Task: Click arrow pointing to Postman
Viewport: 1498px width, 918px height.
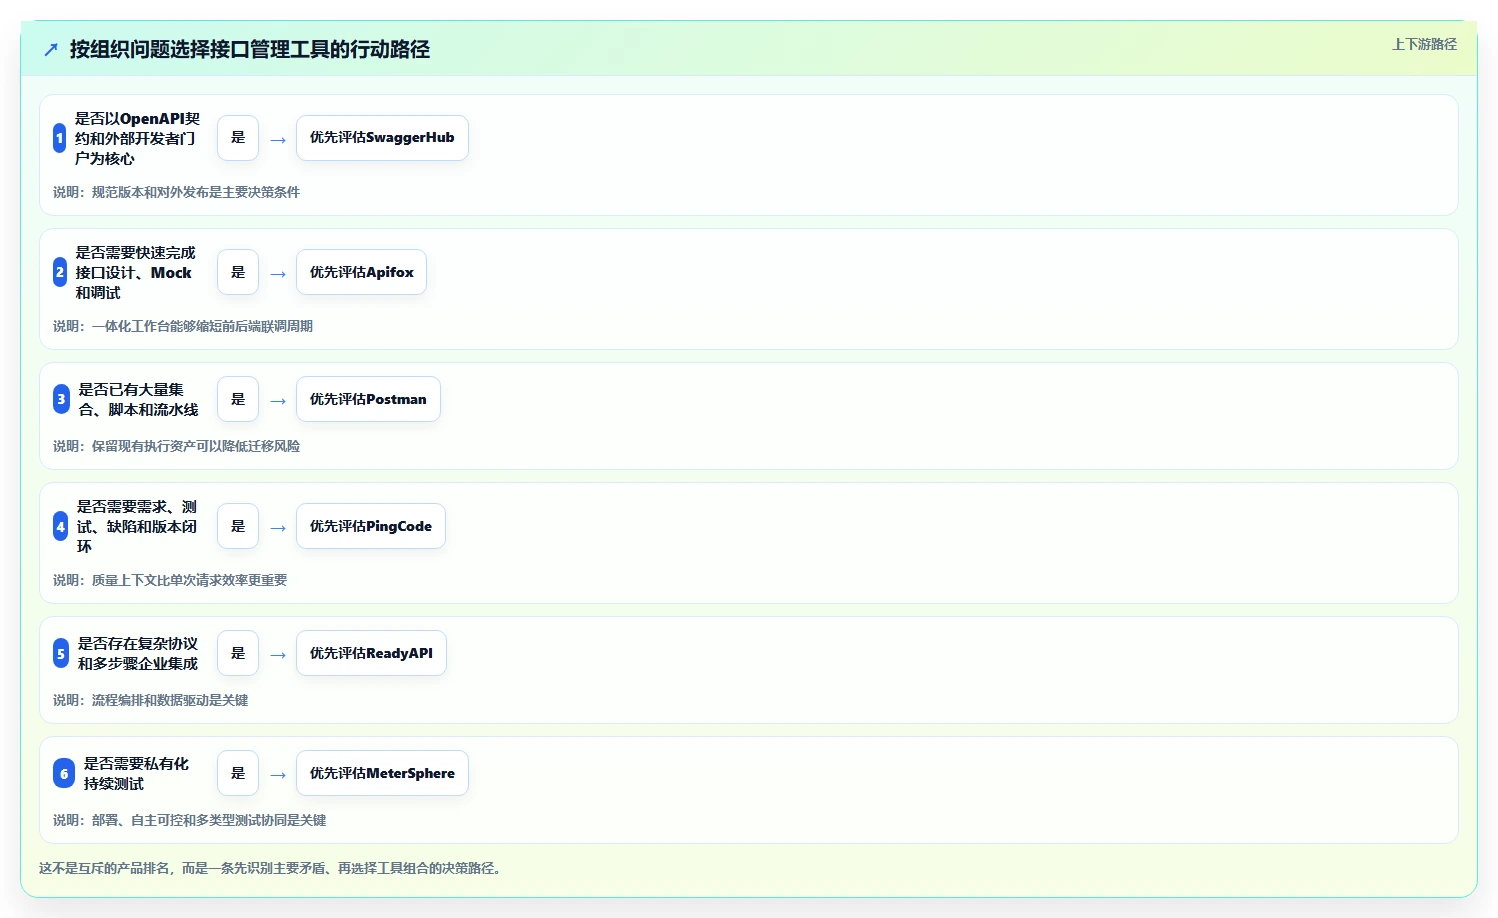Action: click(x=278, y=401)
